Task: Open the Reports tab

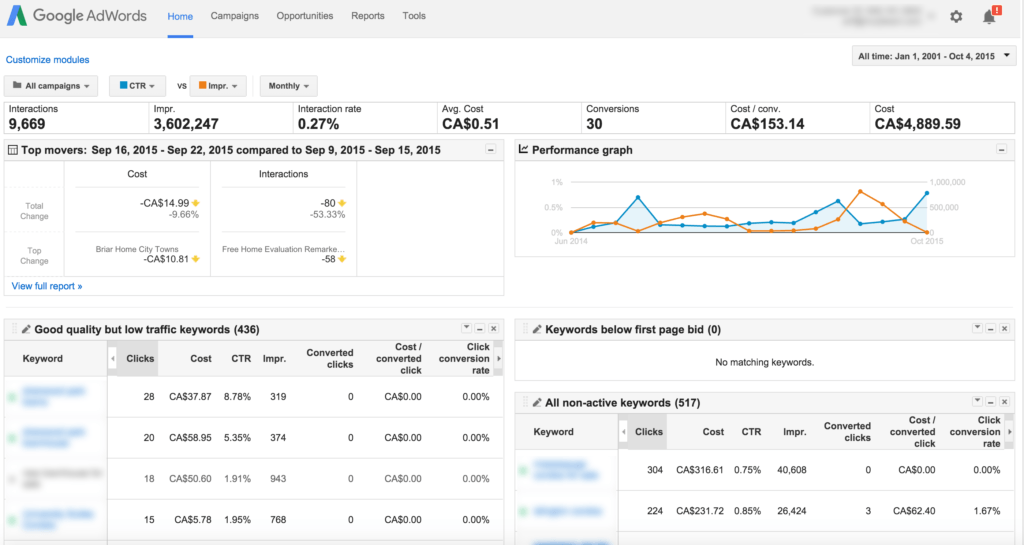Action: point(367,17)
